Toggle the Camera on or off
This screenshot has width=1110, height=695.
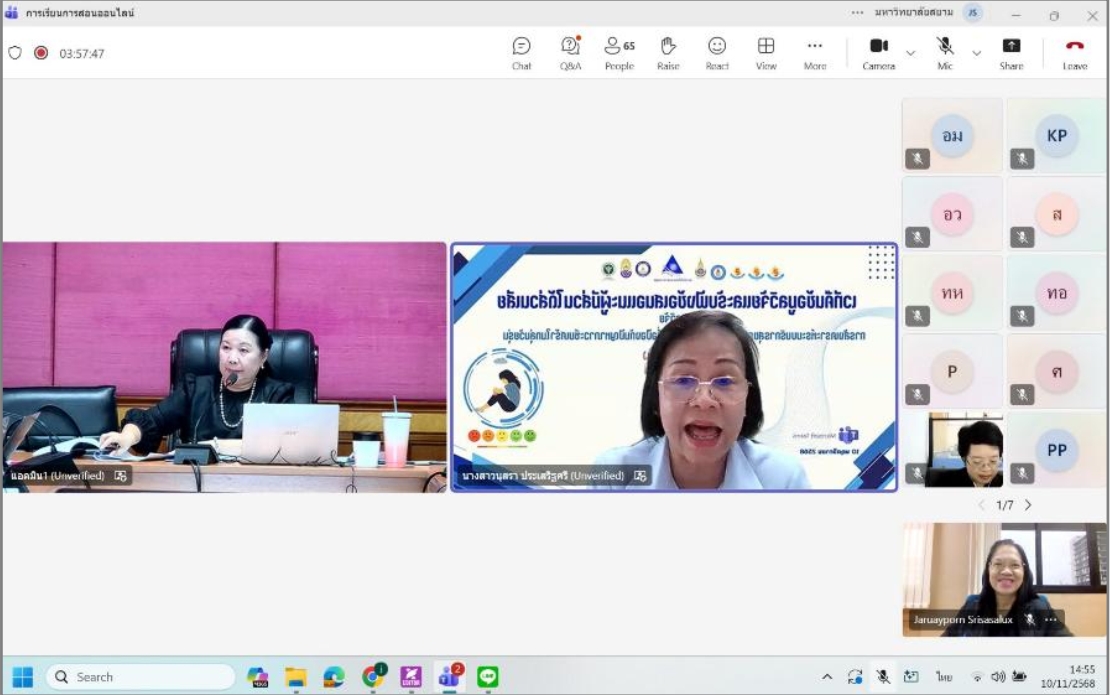(x=878, y=52)
